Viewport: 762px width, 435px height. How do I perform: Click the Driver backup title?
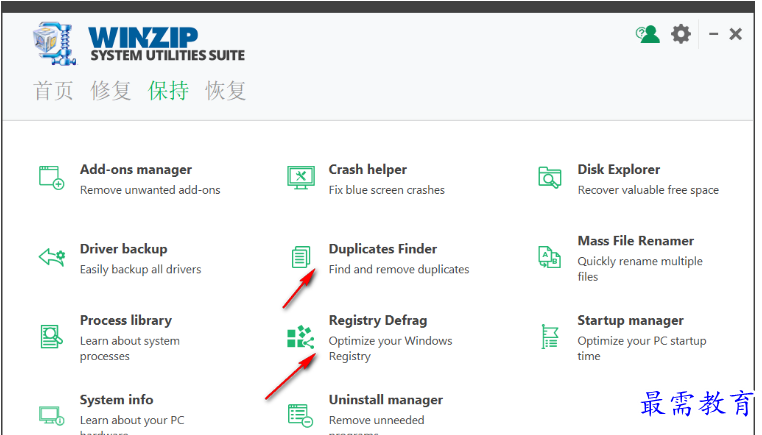[x=123, y=249]
